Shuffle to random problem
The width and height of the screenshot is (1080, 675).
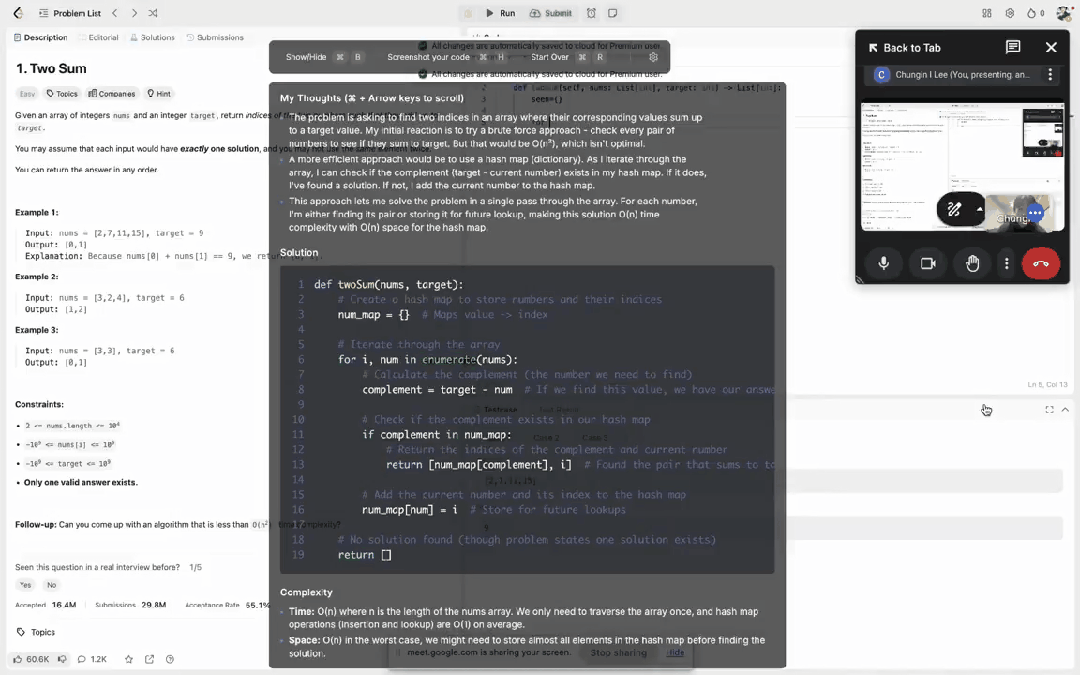coord(153,13)
